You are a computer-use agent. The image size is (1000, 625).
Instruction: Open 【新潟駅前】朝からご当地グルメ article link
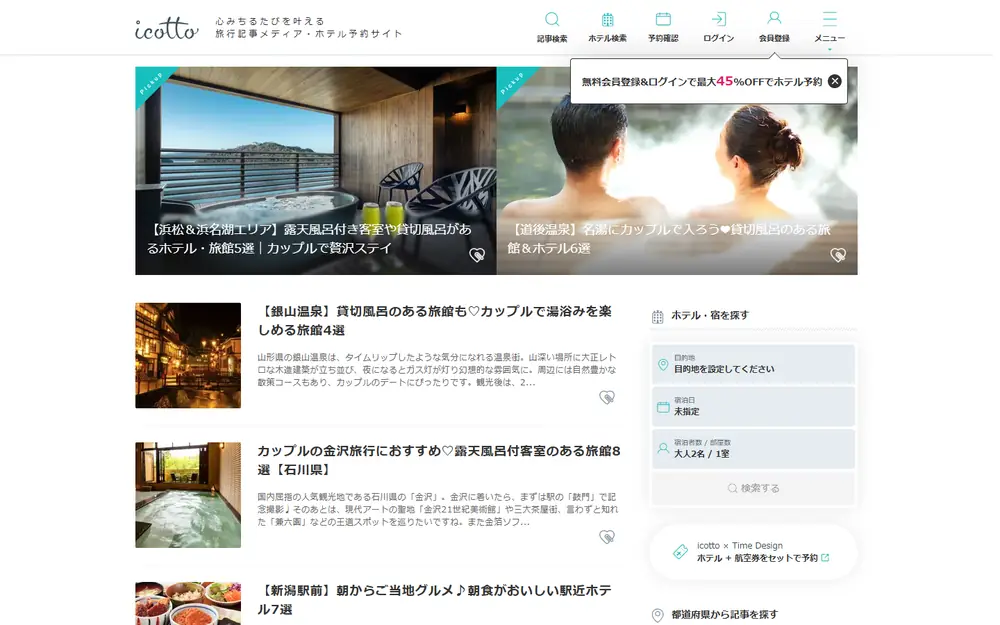[x=434, y=600]
